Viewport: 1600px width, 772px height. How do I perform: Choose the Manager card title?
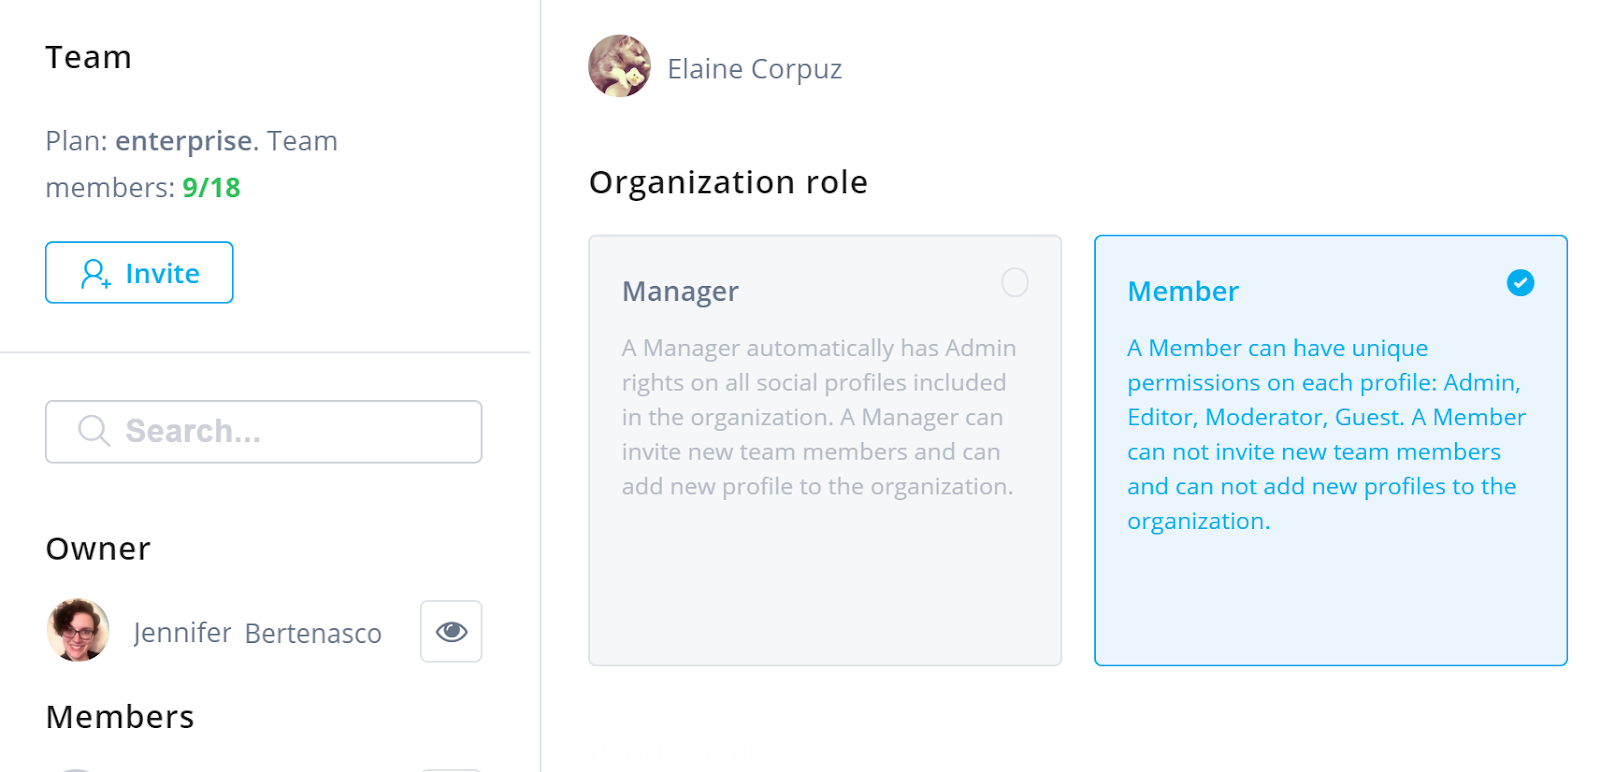[680, 291]
